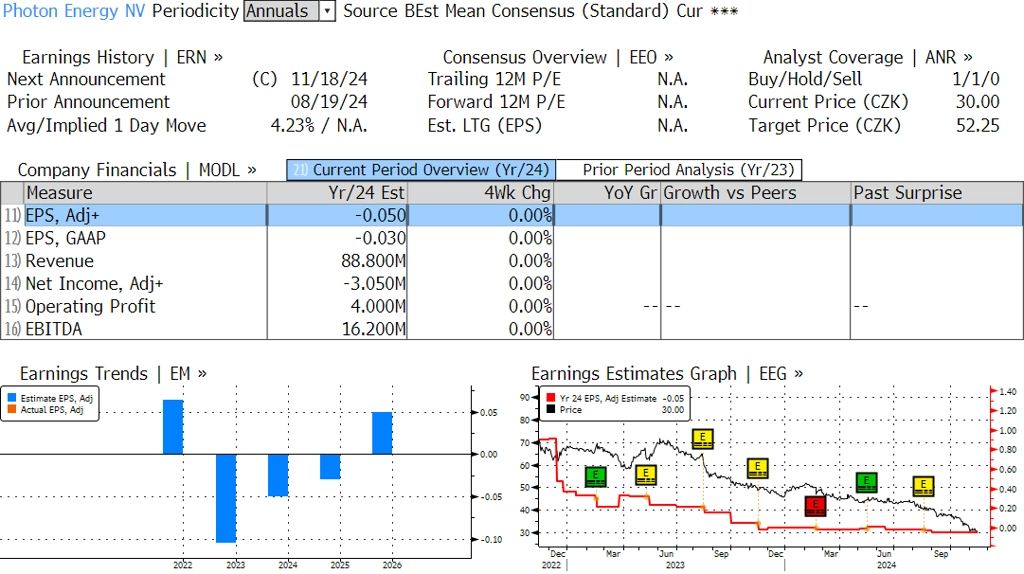Open Earnings Estimates Graph EEG link
Image resolution: width=1024 pixels, height=574 pixels.
pos(667,374)
